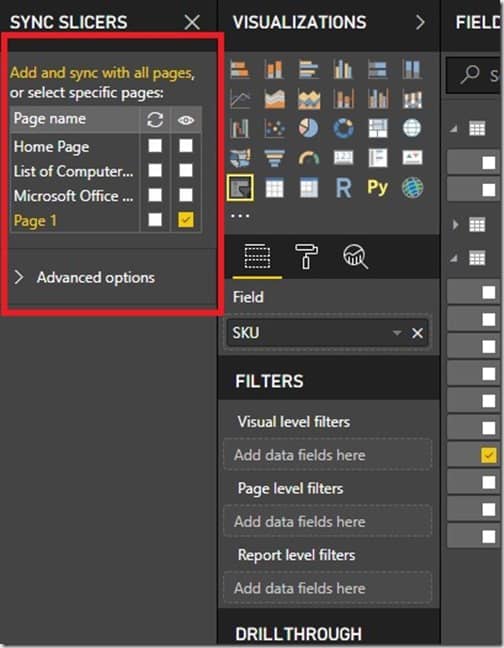The image size is (504, 648).
Task: Pick the line and stacked column chart
Action: pos(343,99)
